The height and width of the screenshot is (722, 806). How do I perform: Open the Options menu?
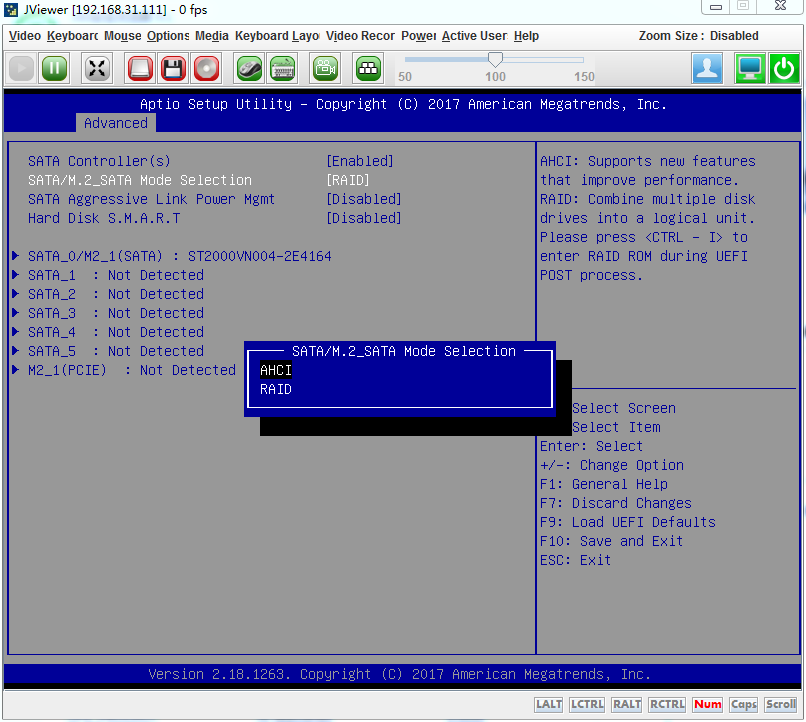pos(168,36)
